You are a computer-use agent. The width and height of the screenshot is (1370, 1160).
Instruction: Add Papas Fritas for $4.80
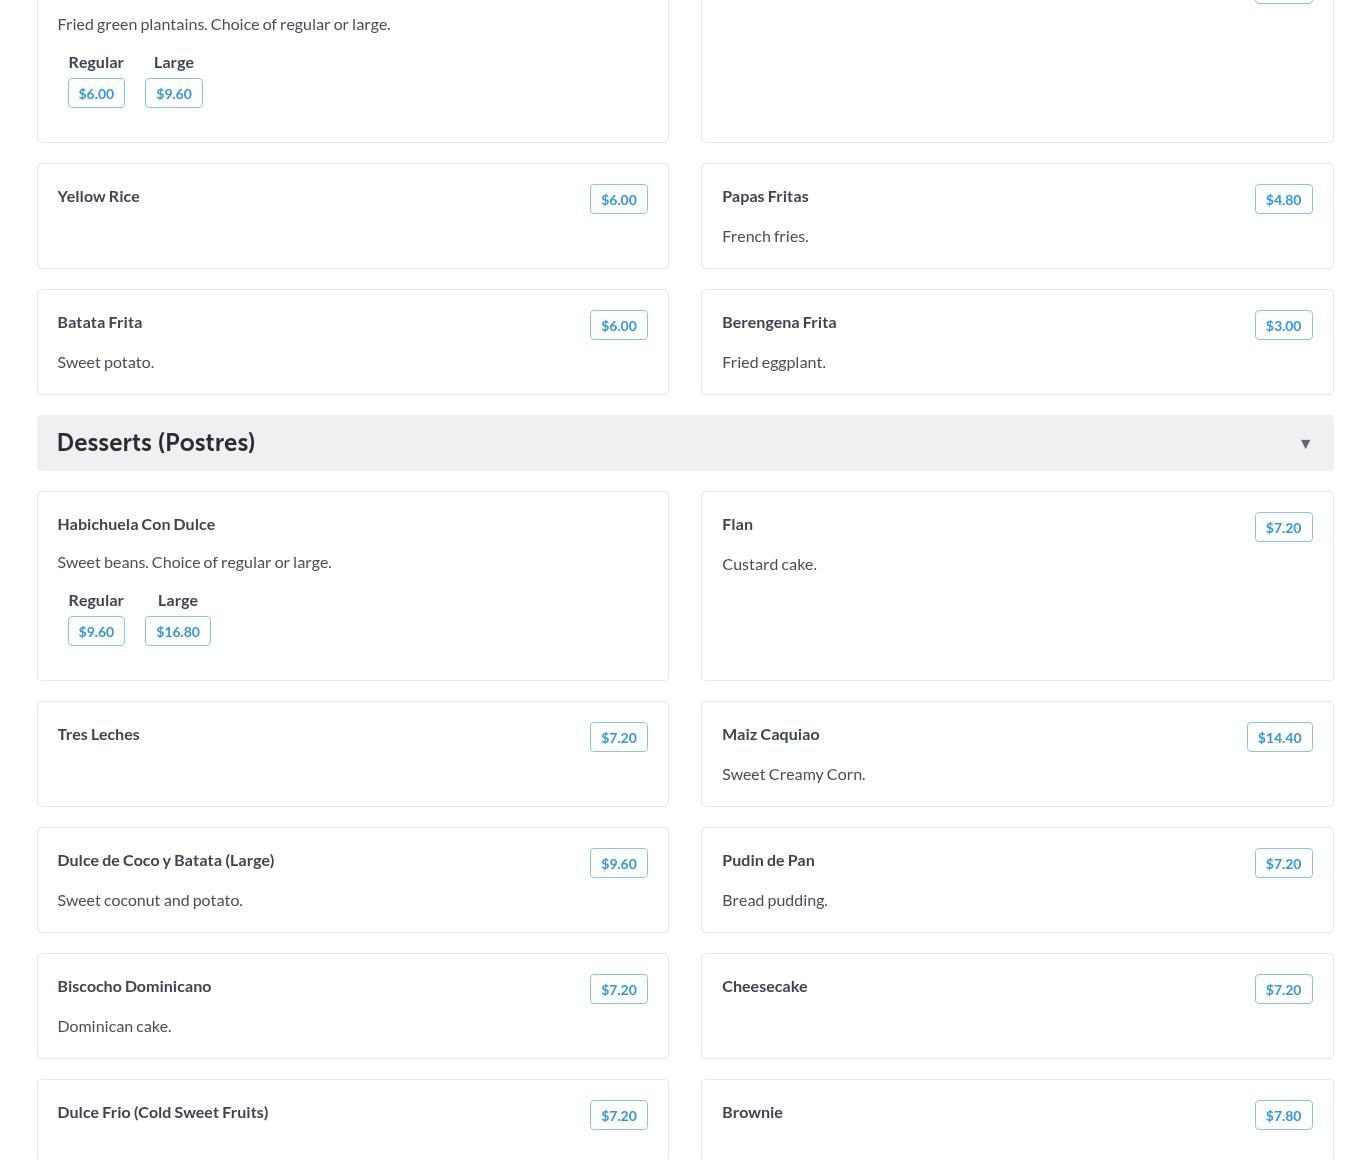click(1283, 199)
